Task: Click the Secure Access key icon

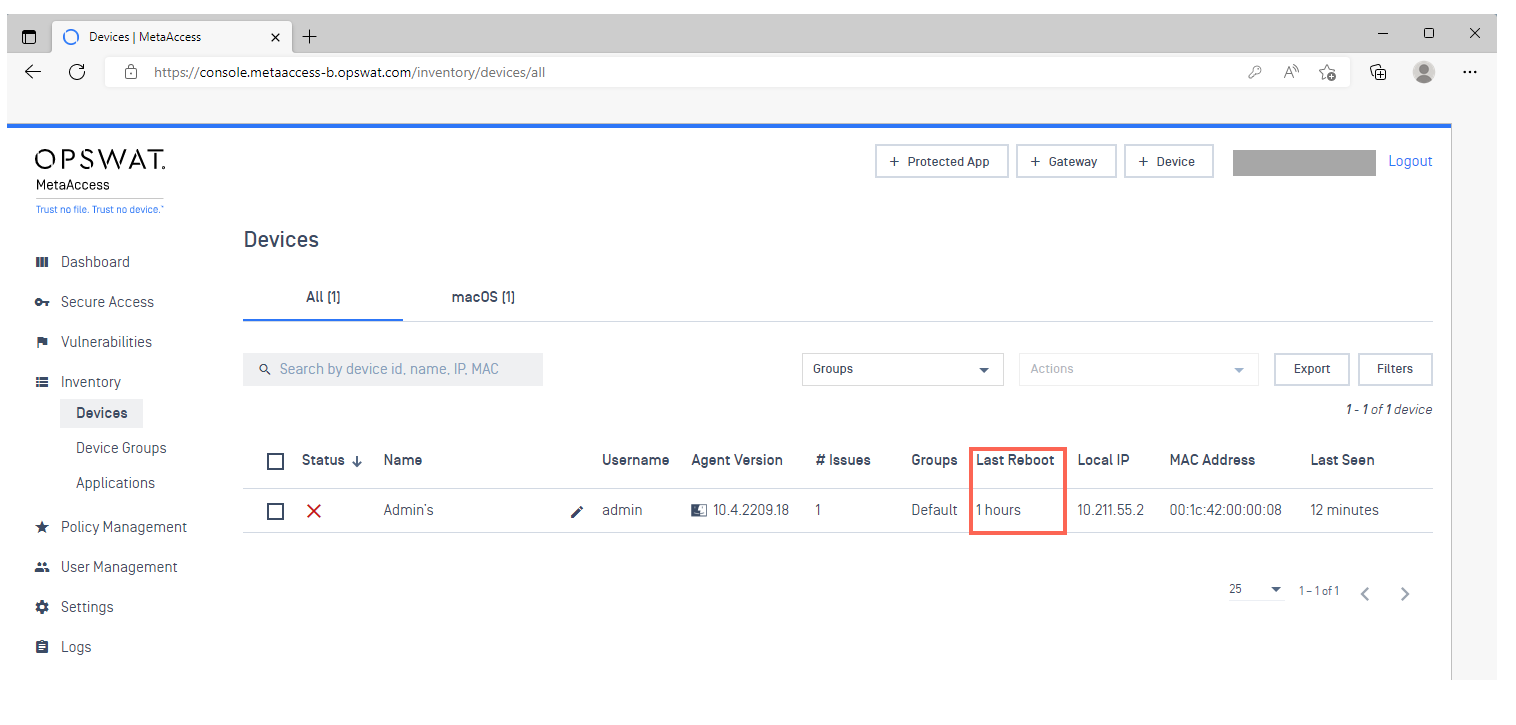Action: (x=42, y=302)
